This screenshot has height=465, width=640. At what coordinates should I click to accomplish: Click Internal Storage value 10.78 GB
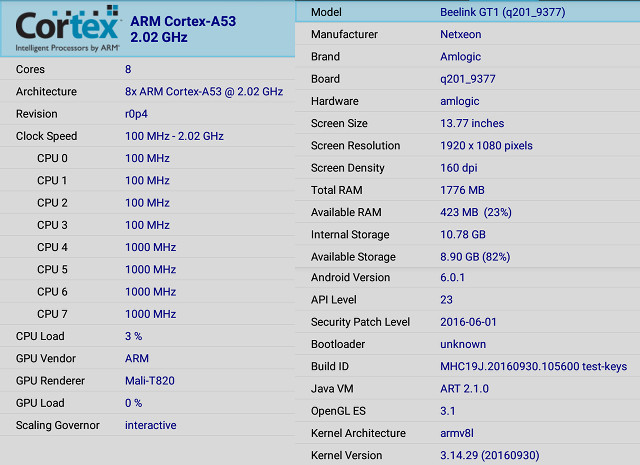click(x=463, y=235)
